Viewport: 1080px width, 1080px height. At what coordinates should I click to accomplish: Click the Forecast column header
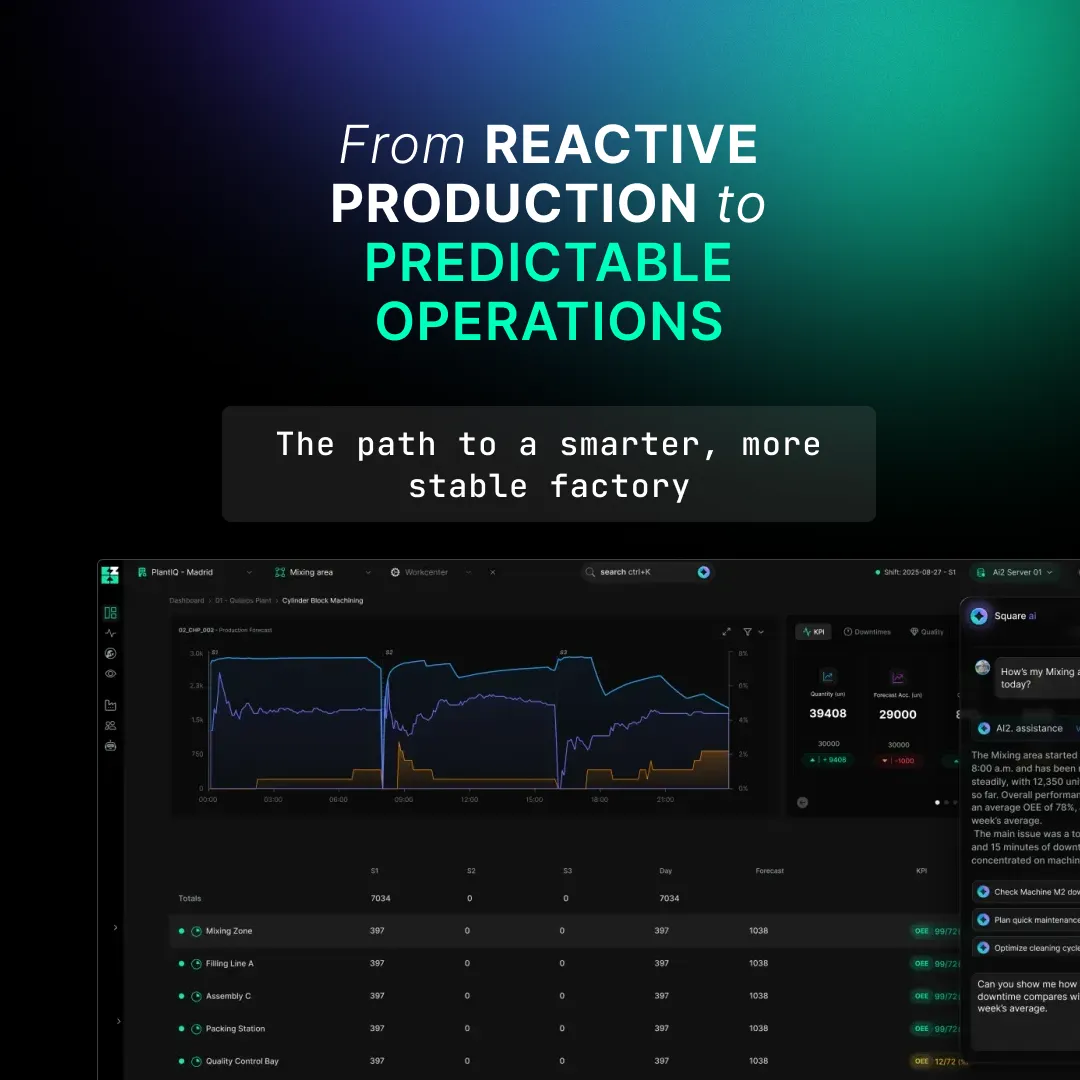click(769, 871)
